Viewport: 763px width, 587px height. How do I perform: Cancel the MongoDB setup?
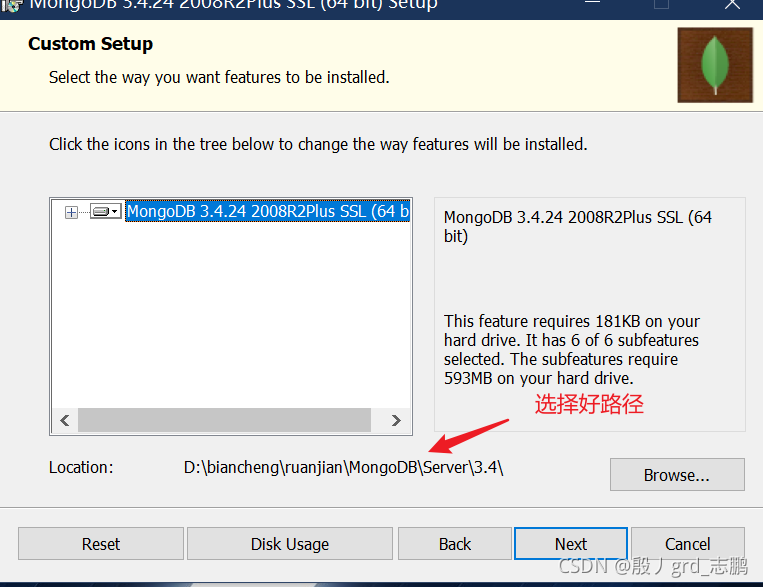pyautogui.click(x=688, y=544)
